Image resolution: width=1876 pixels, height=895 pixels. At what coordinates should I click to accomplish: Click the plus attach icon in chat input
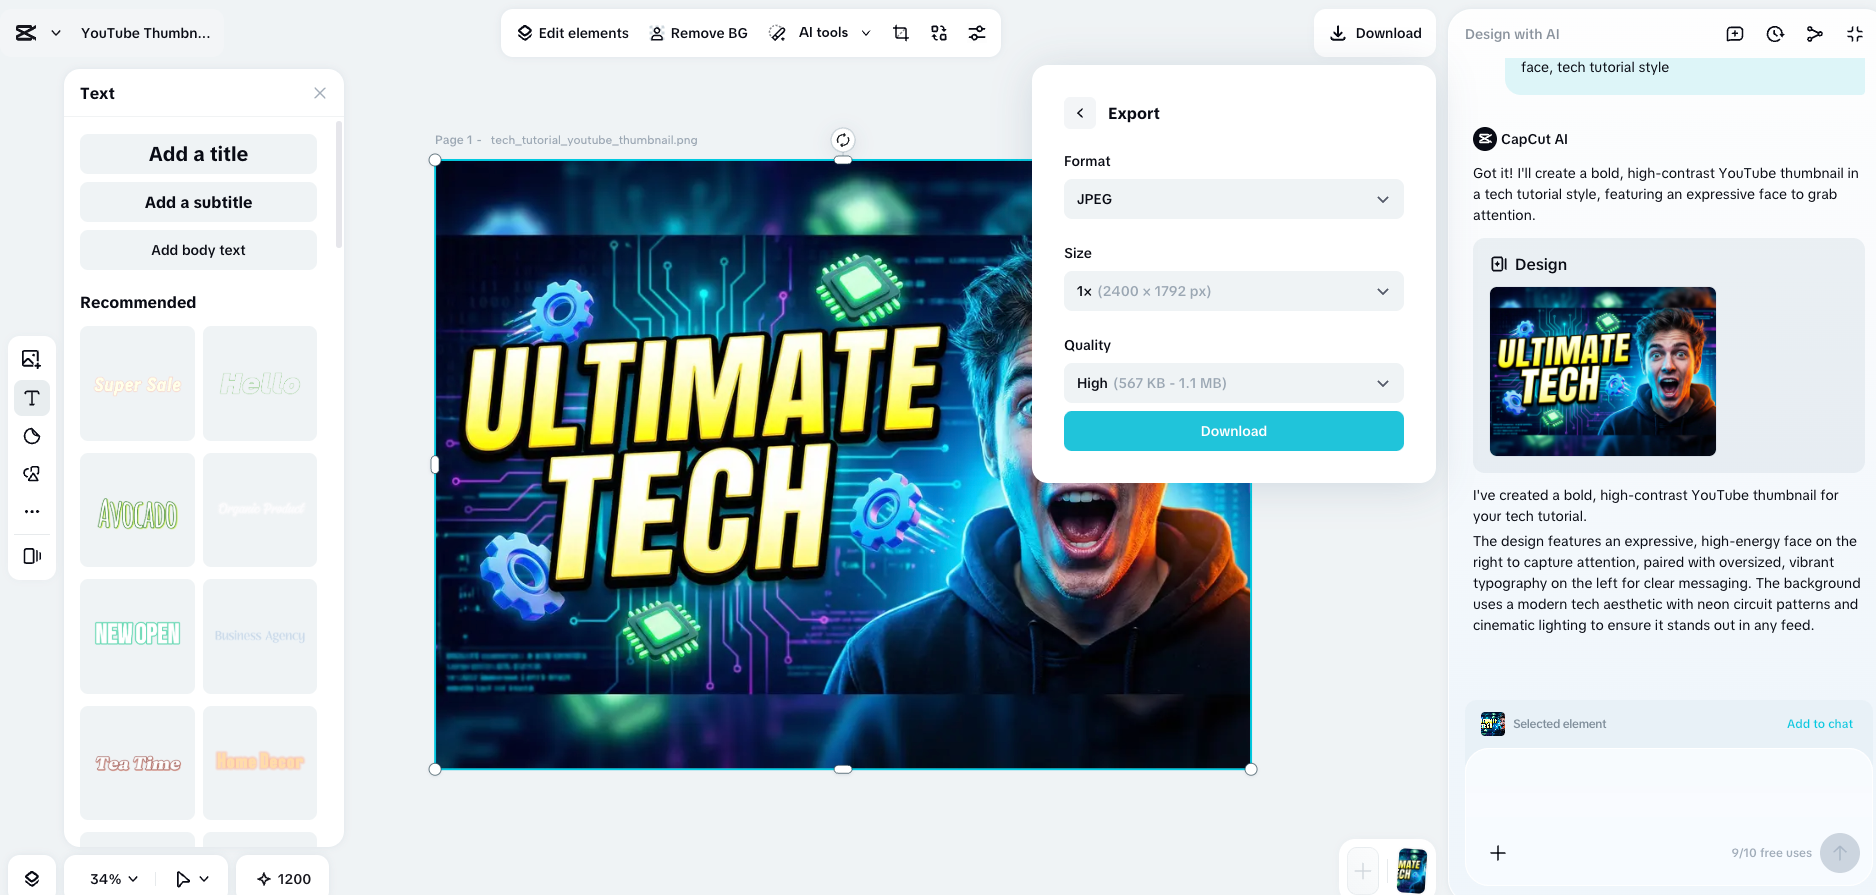tap(1498, 853)
